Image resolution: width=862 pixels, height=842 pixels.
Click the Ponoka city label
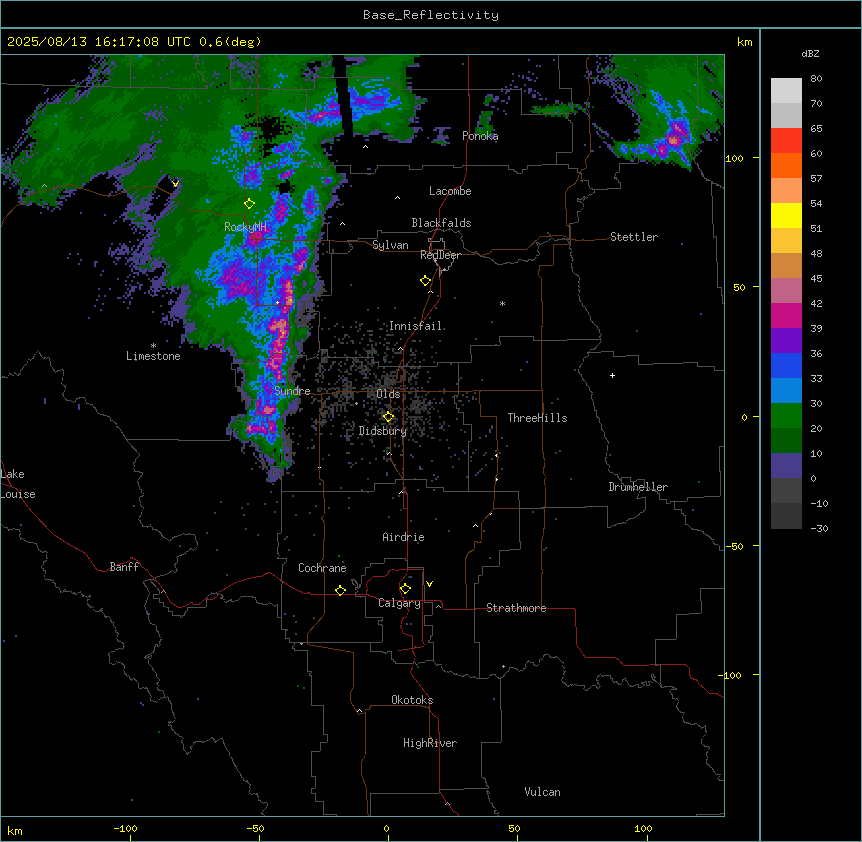tap(480, 136)
